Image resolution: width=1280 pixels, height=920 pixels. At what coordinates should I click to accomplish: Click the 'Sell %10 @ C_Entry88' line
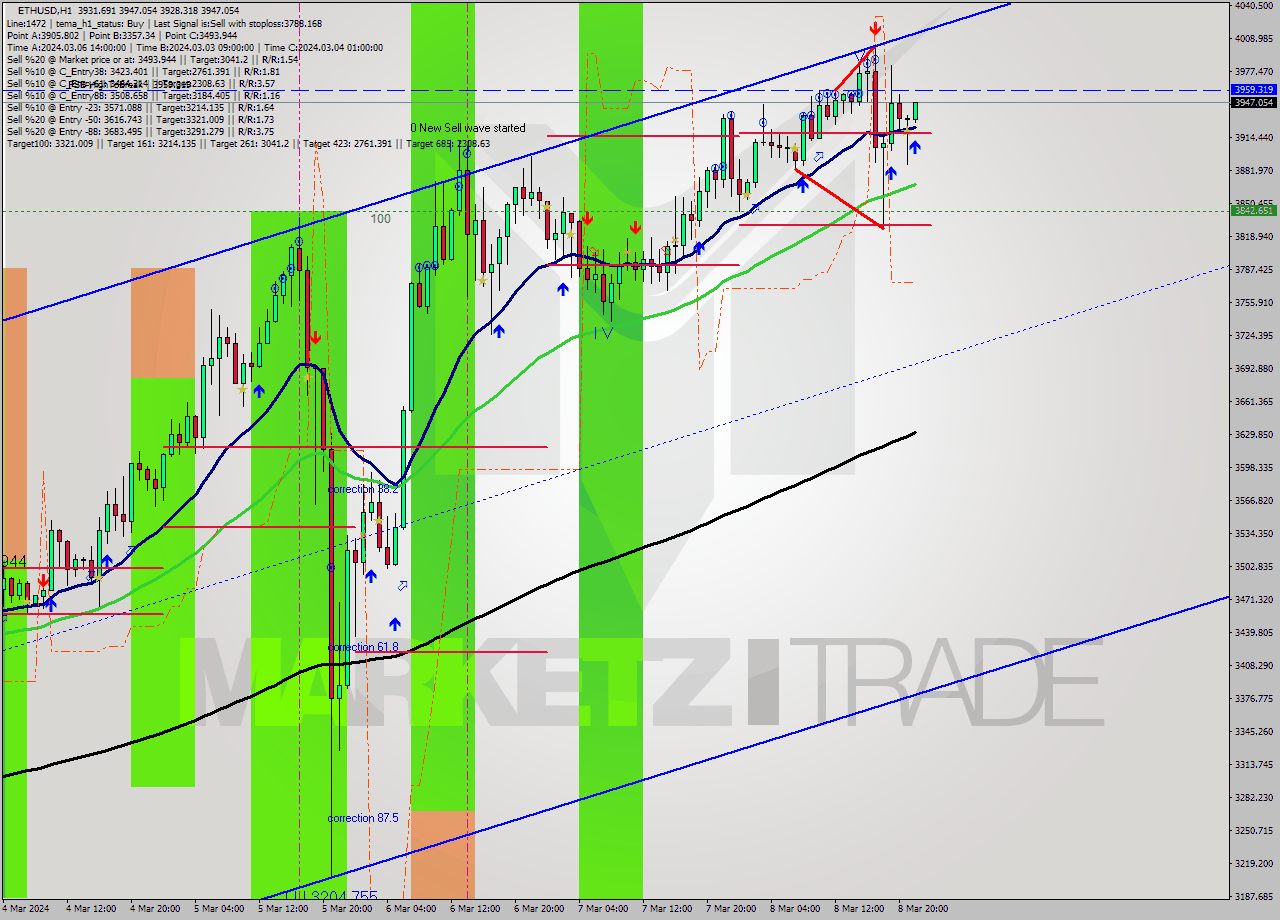143,95
